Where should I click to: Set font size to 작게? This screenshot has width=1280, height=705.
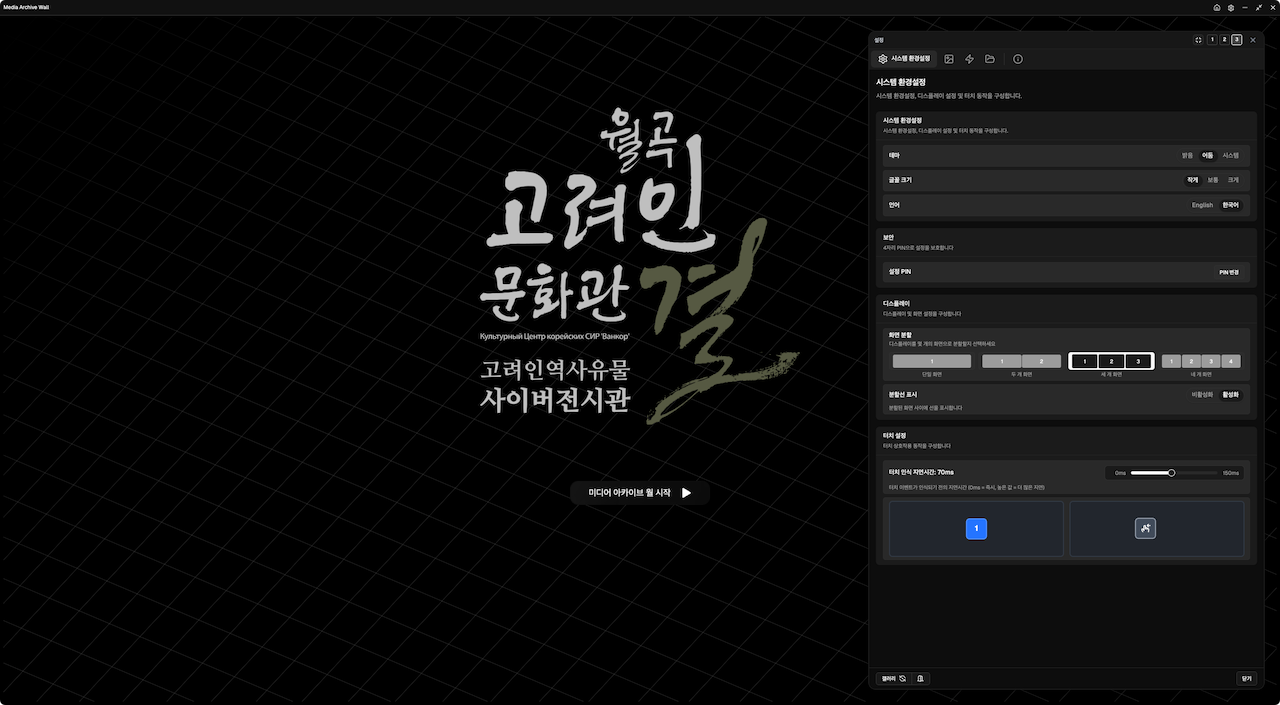click(1192, 180)
